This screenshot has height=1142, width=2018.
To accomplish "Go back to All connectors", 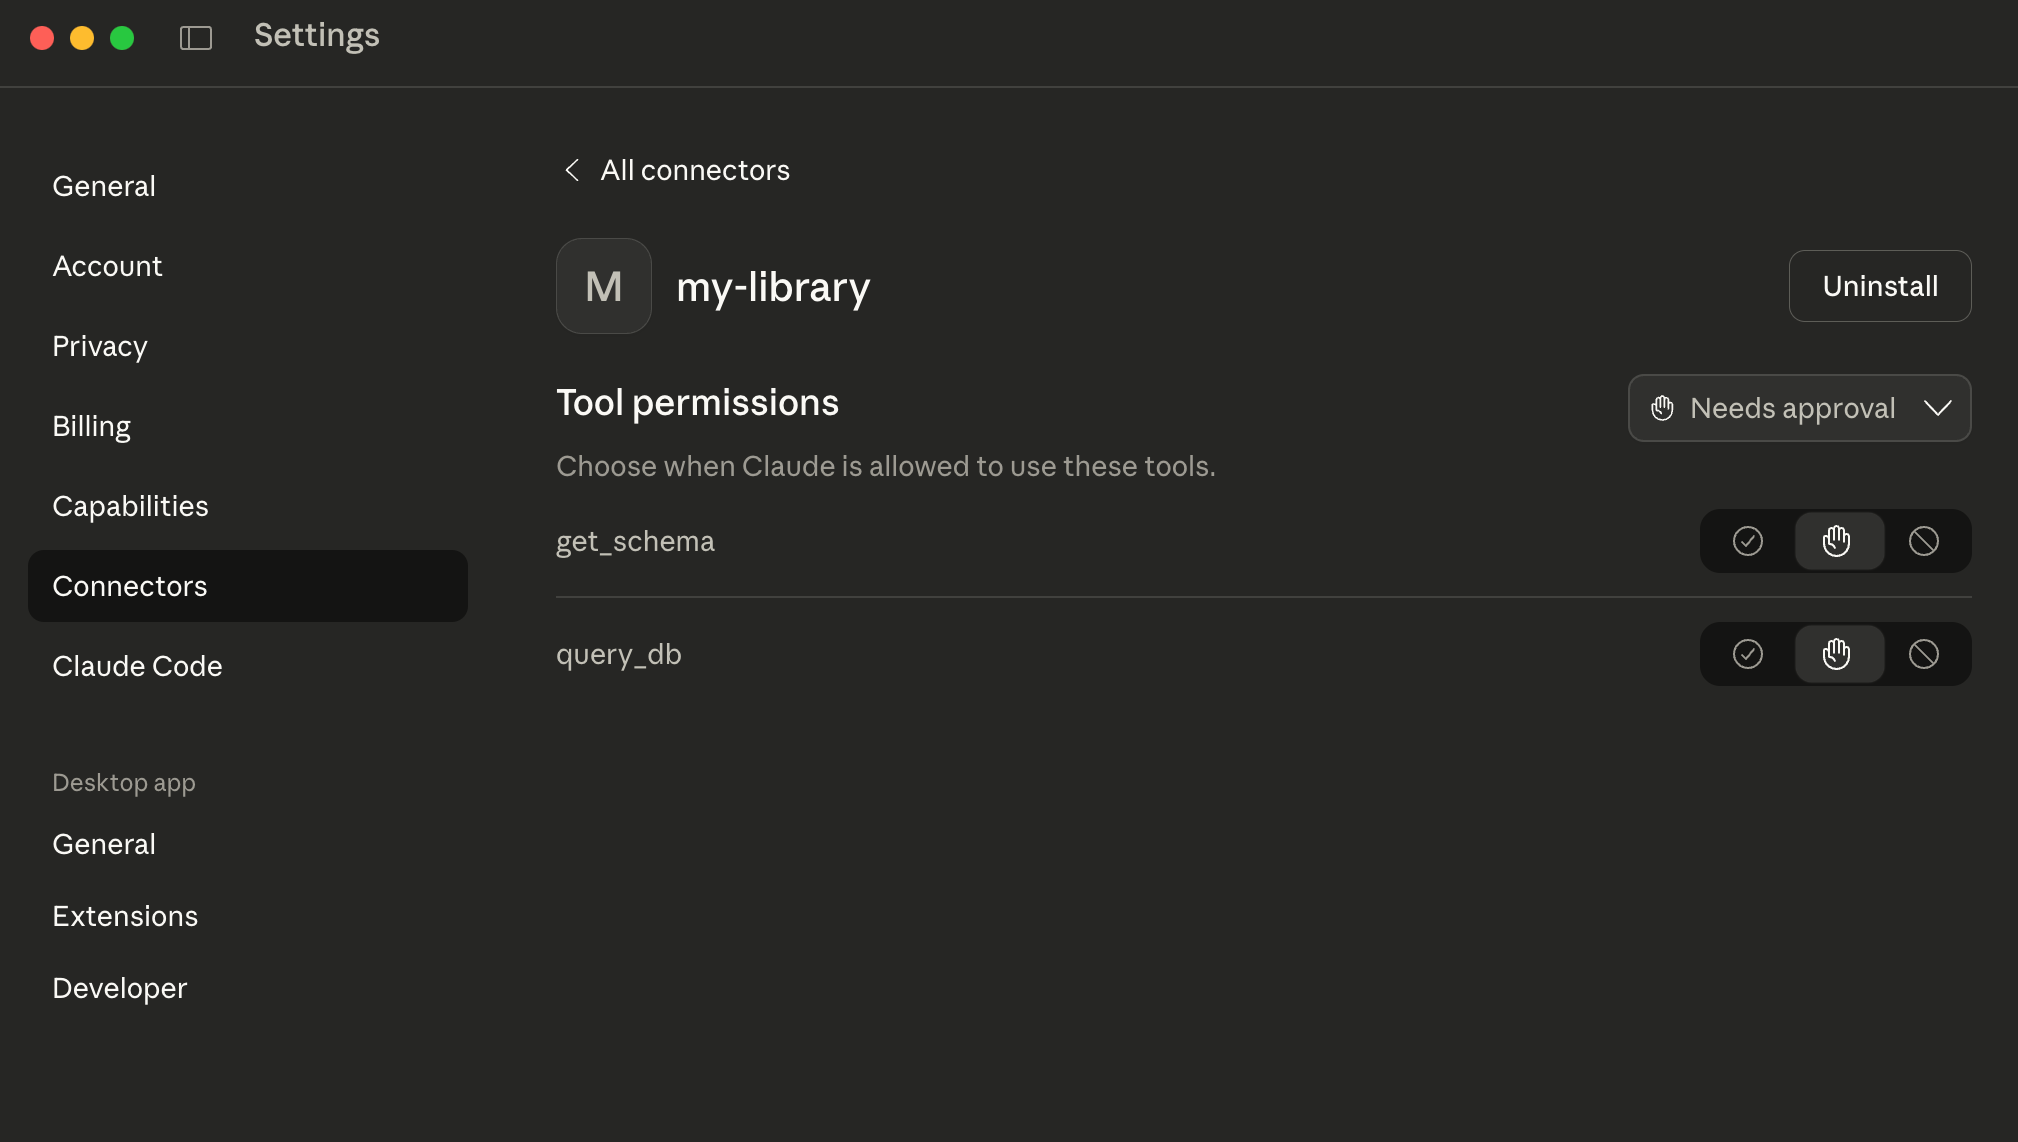I will point(694,170).
